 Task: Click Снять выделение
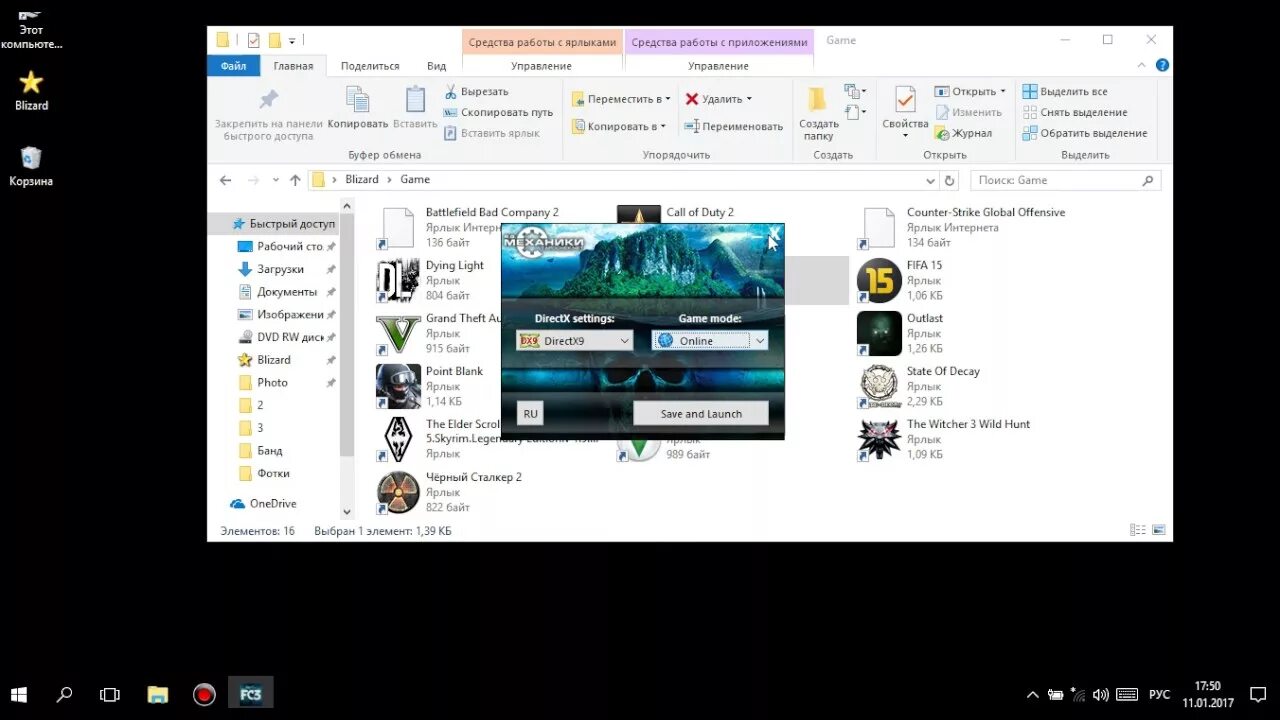[1075, 112]
